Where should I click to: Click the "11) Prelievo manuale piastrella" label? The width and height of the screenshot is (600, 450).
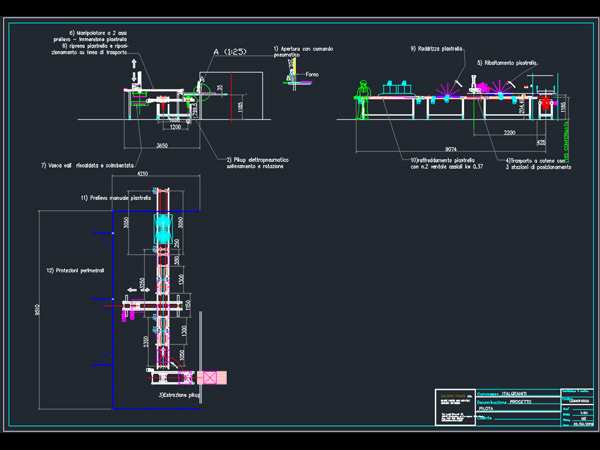click(x=116, y=198)
